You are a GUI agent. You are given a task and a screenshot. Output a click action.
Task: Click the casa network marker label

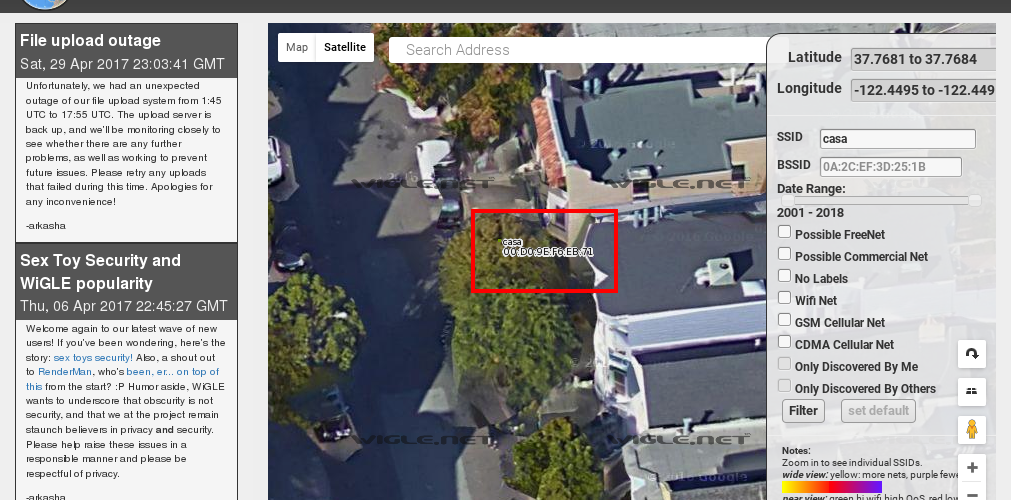[x=548, y=248]
